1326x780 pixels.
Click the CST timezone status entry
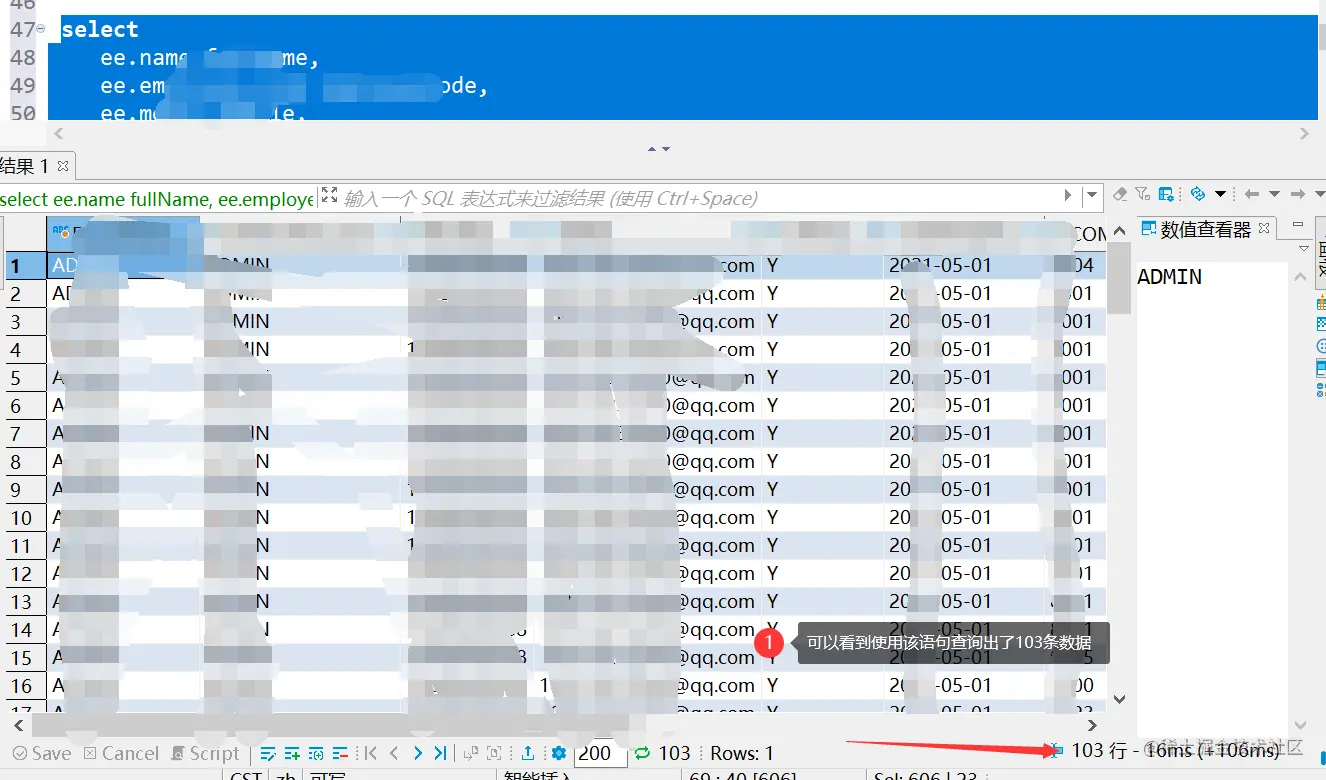pyautogui.click(x=245, y=775)
